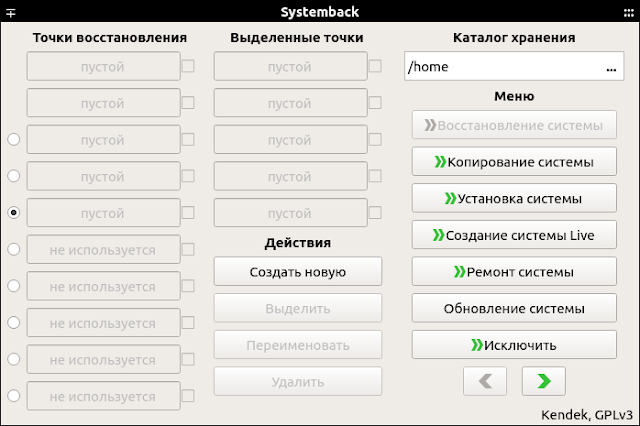Select third restore point radio button

[14, 140]
